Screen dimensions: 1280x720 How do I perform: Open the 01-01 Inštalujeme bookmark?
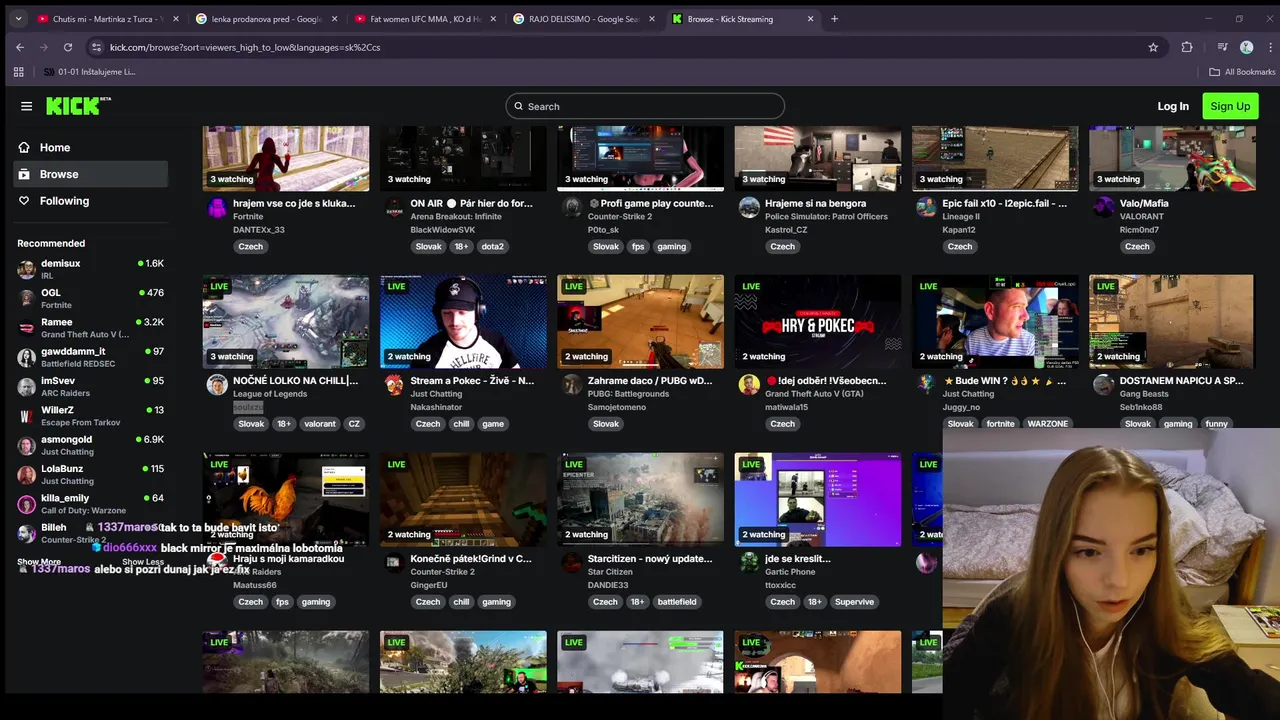[90, 72]
